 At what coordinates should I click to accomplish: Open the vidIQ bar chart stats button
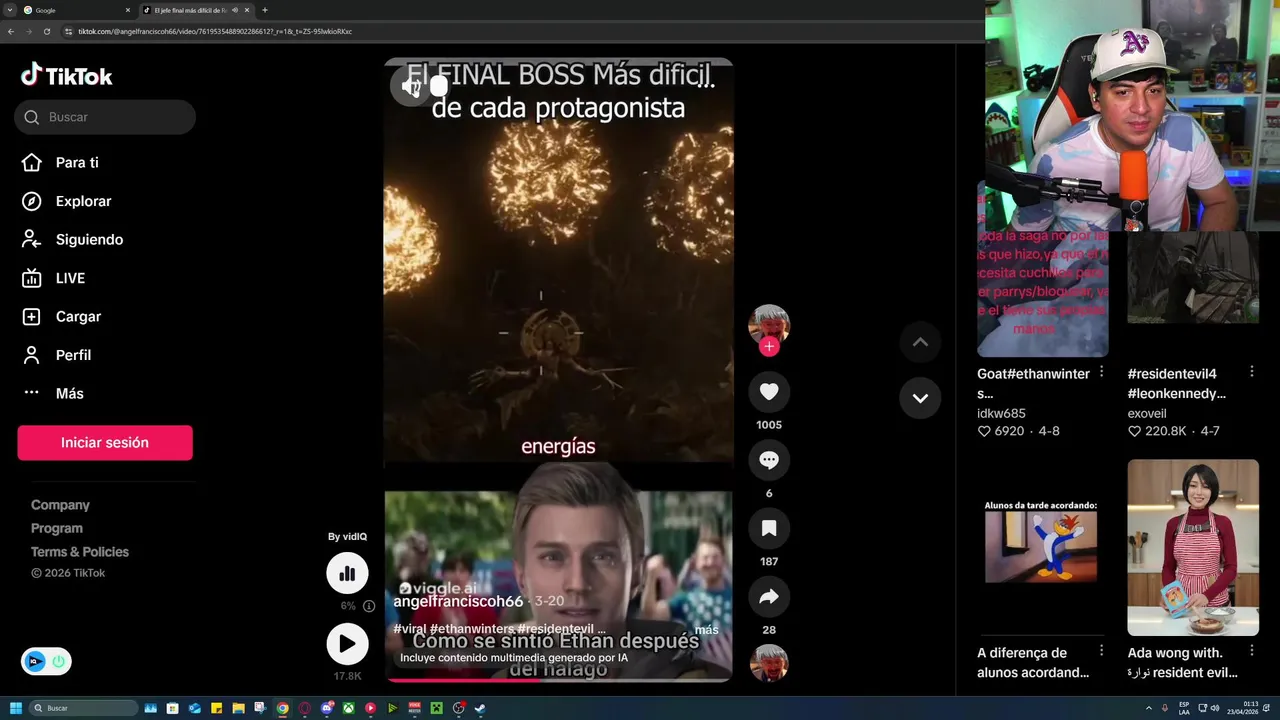347,573
